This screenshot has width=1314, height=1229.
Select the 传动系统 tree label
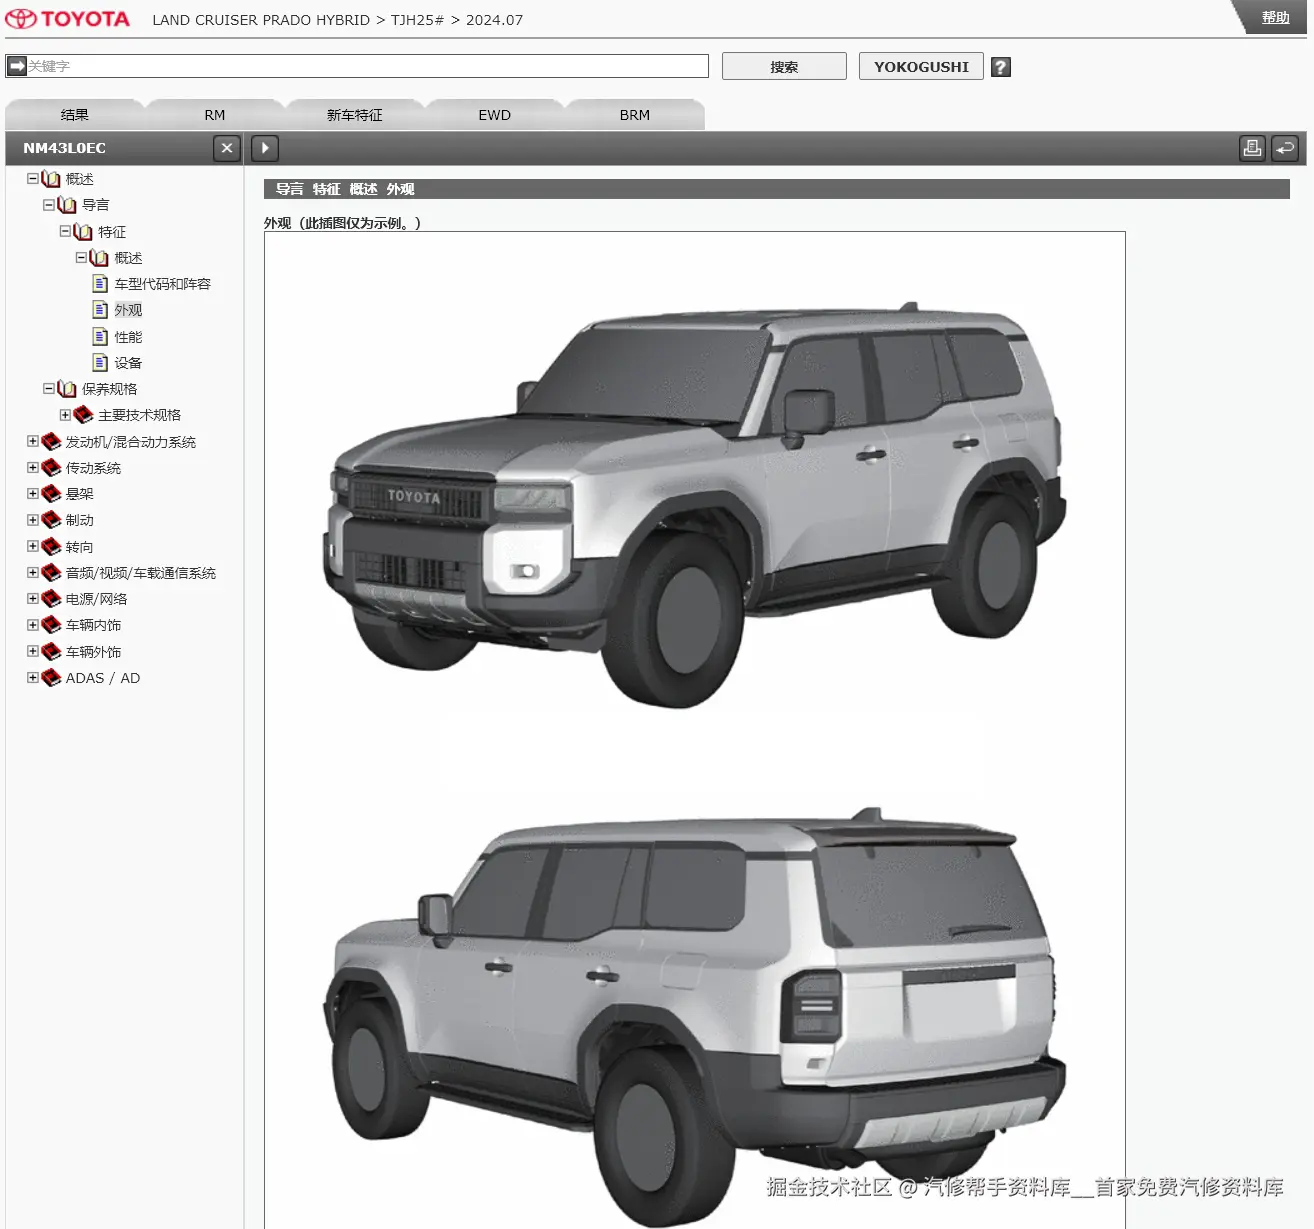[93, 468]
